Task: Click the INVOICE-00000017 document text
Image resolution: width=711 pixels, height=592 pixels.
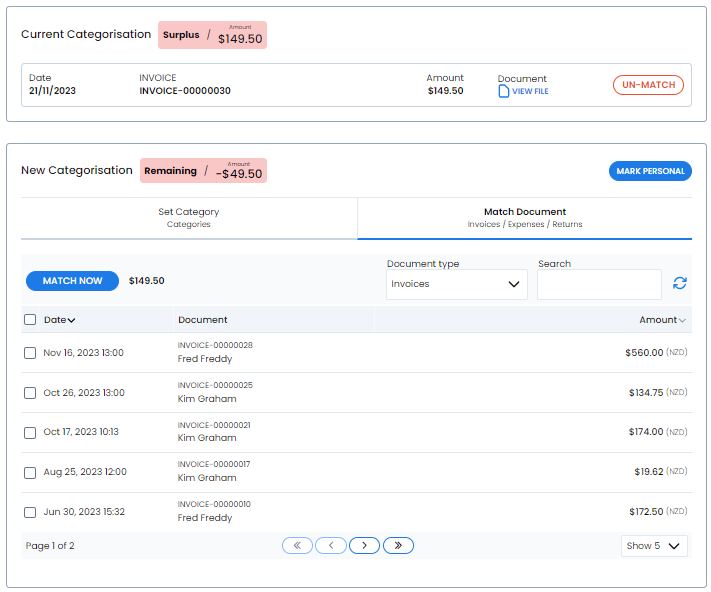Action: click(x=214, y=464)
